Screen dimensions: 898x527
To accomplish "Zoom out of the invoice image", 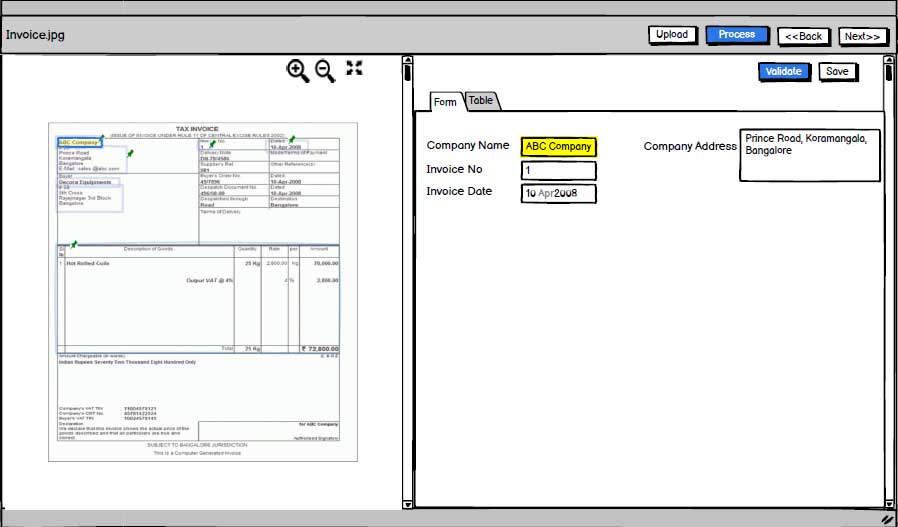I will click(325, 70).
